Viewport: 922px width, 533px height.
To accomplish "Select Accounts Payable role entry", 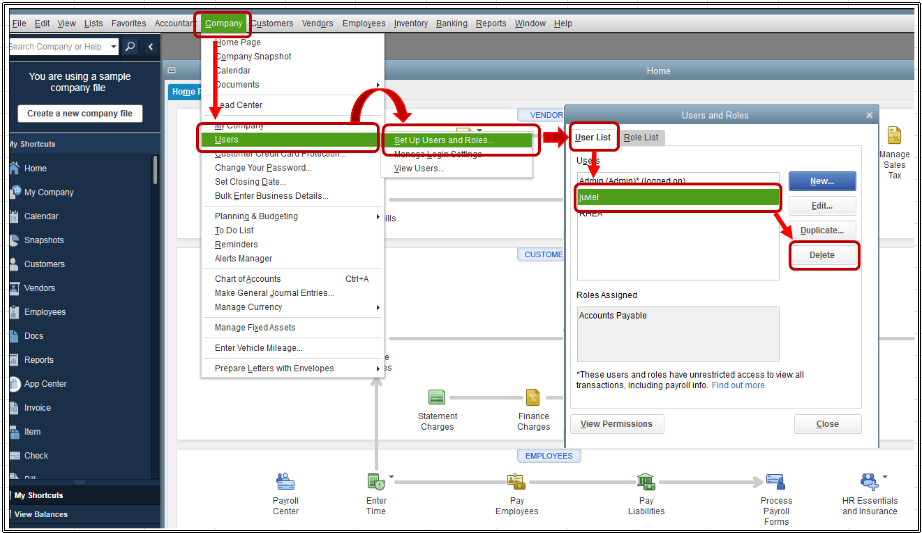I will pyautogui.click(x=613, y=316).
